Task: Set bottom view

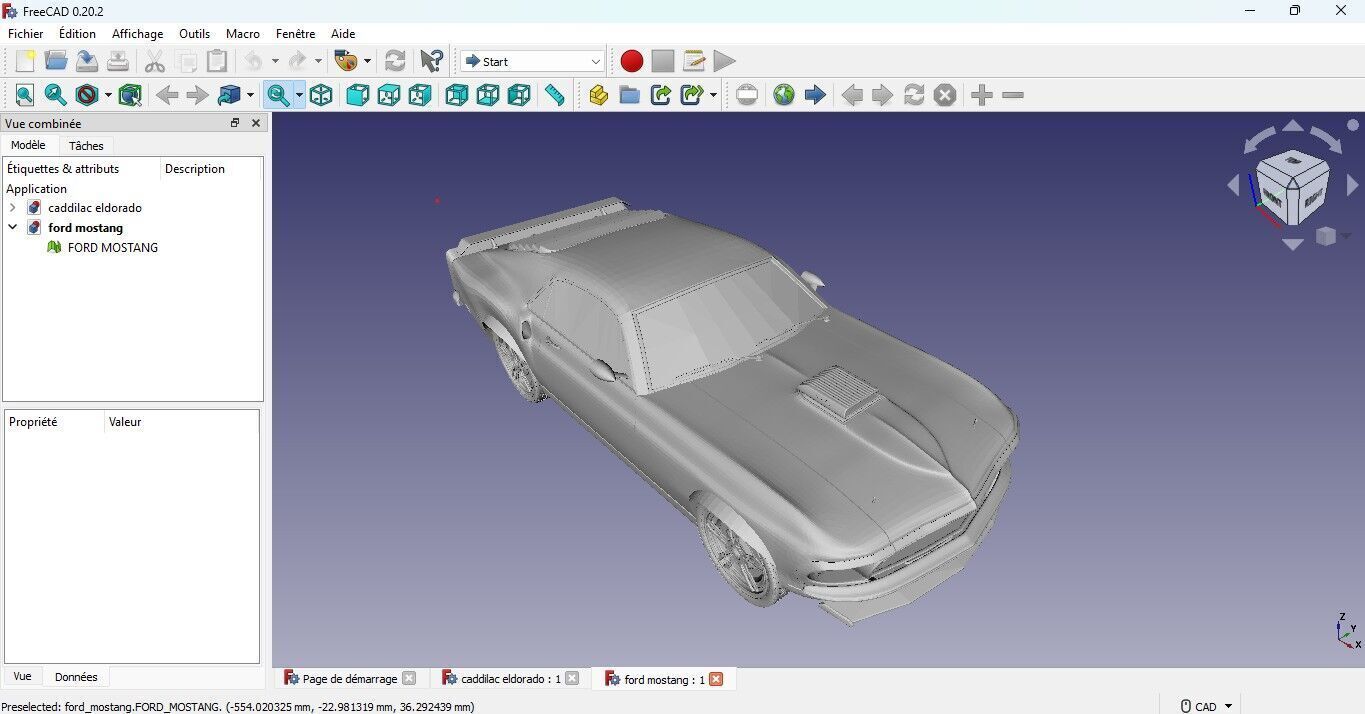Action: 488,95
